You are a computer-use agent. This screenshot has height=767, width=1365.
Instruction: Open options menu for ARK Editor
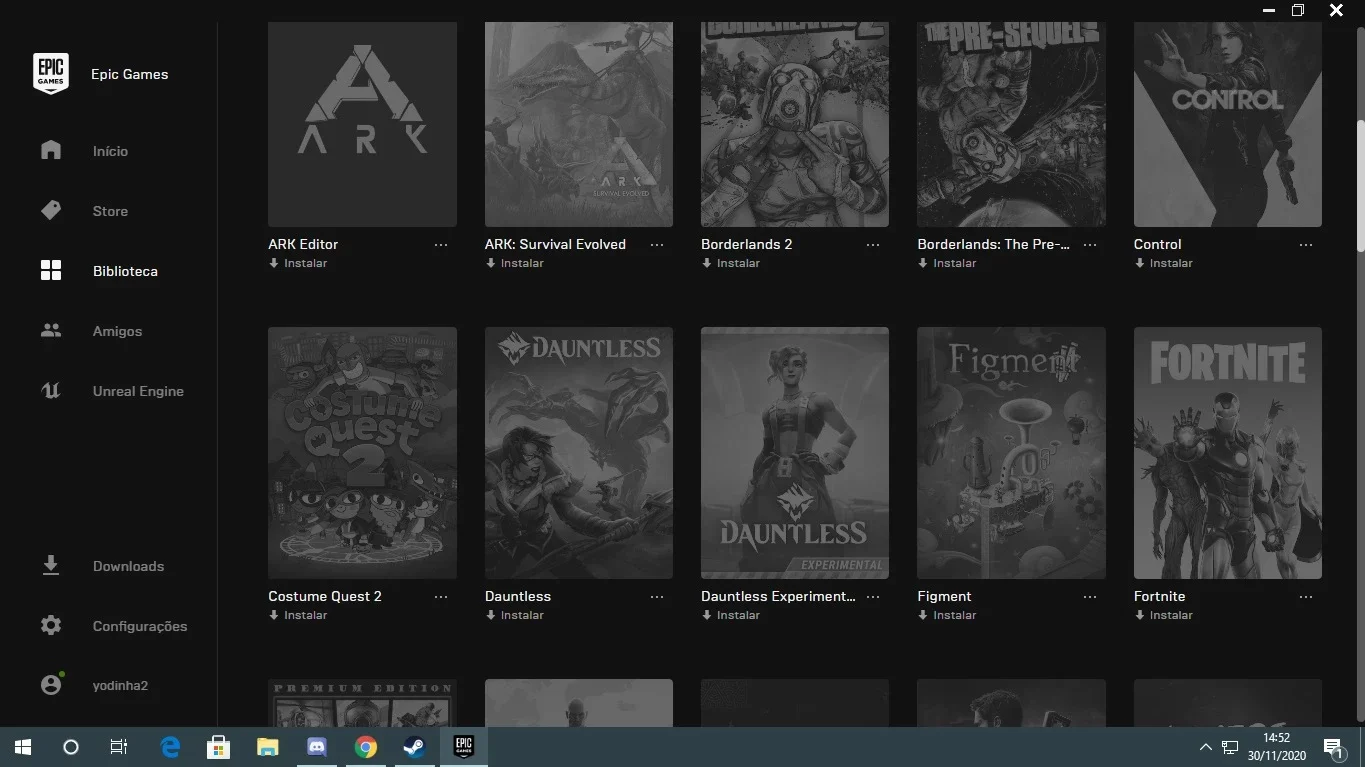pyautogui.click(x=441, y=245)
